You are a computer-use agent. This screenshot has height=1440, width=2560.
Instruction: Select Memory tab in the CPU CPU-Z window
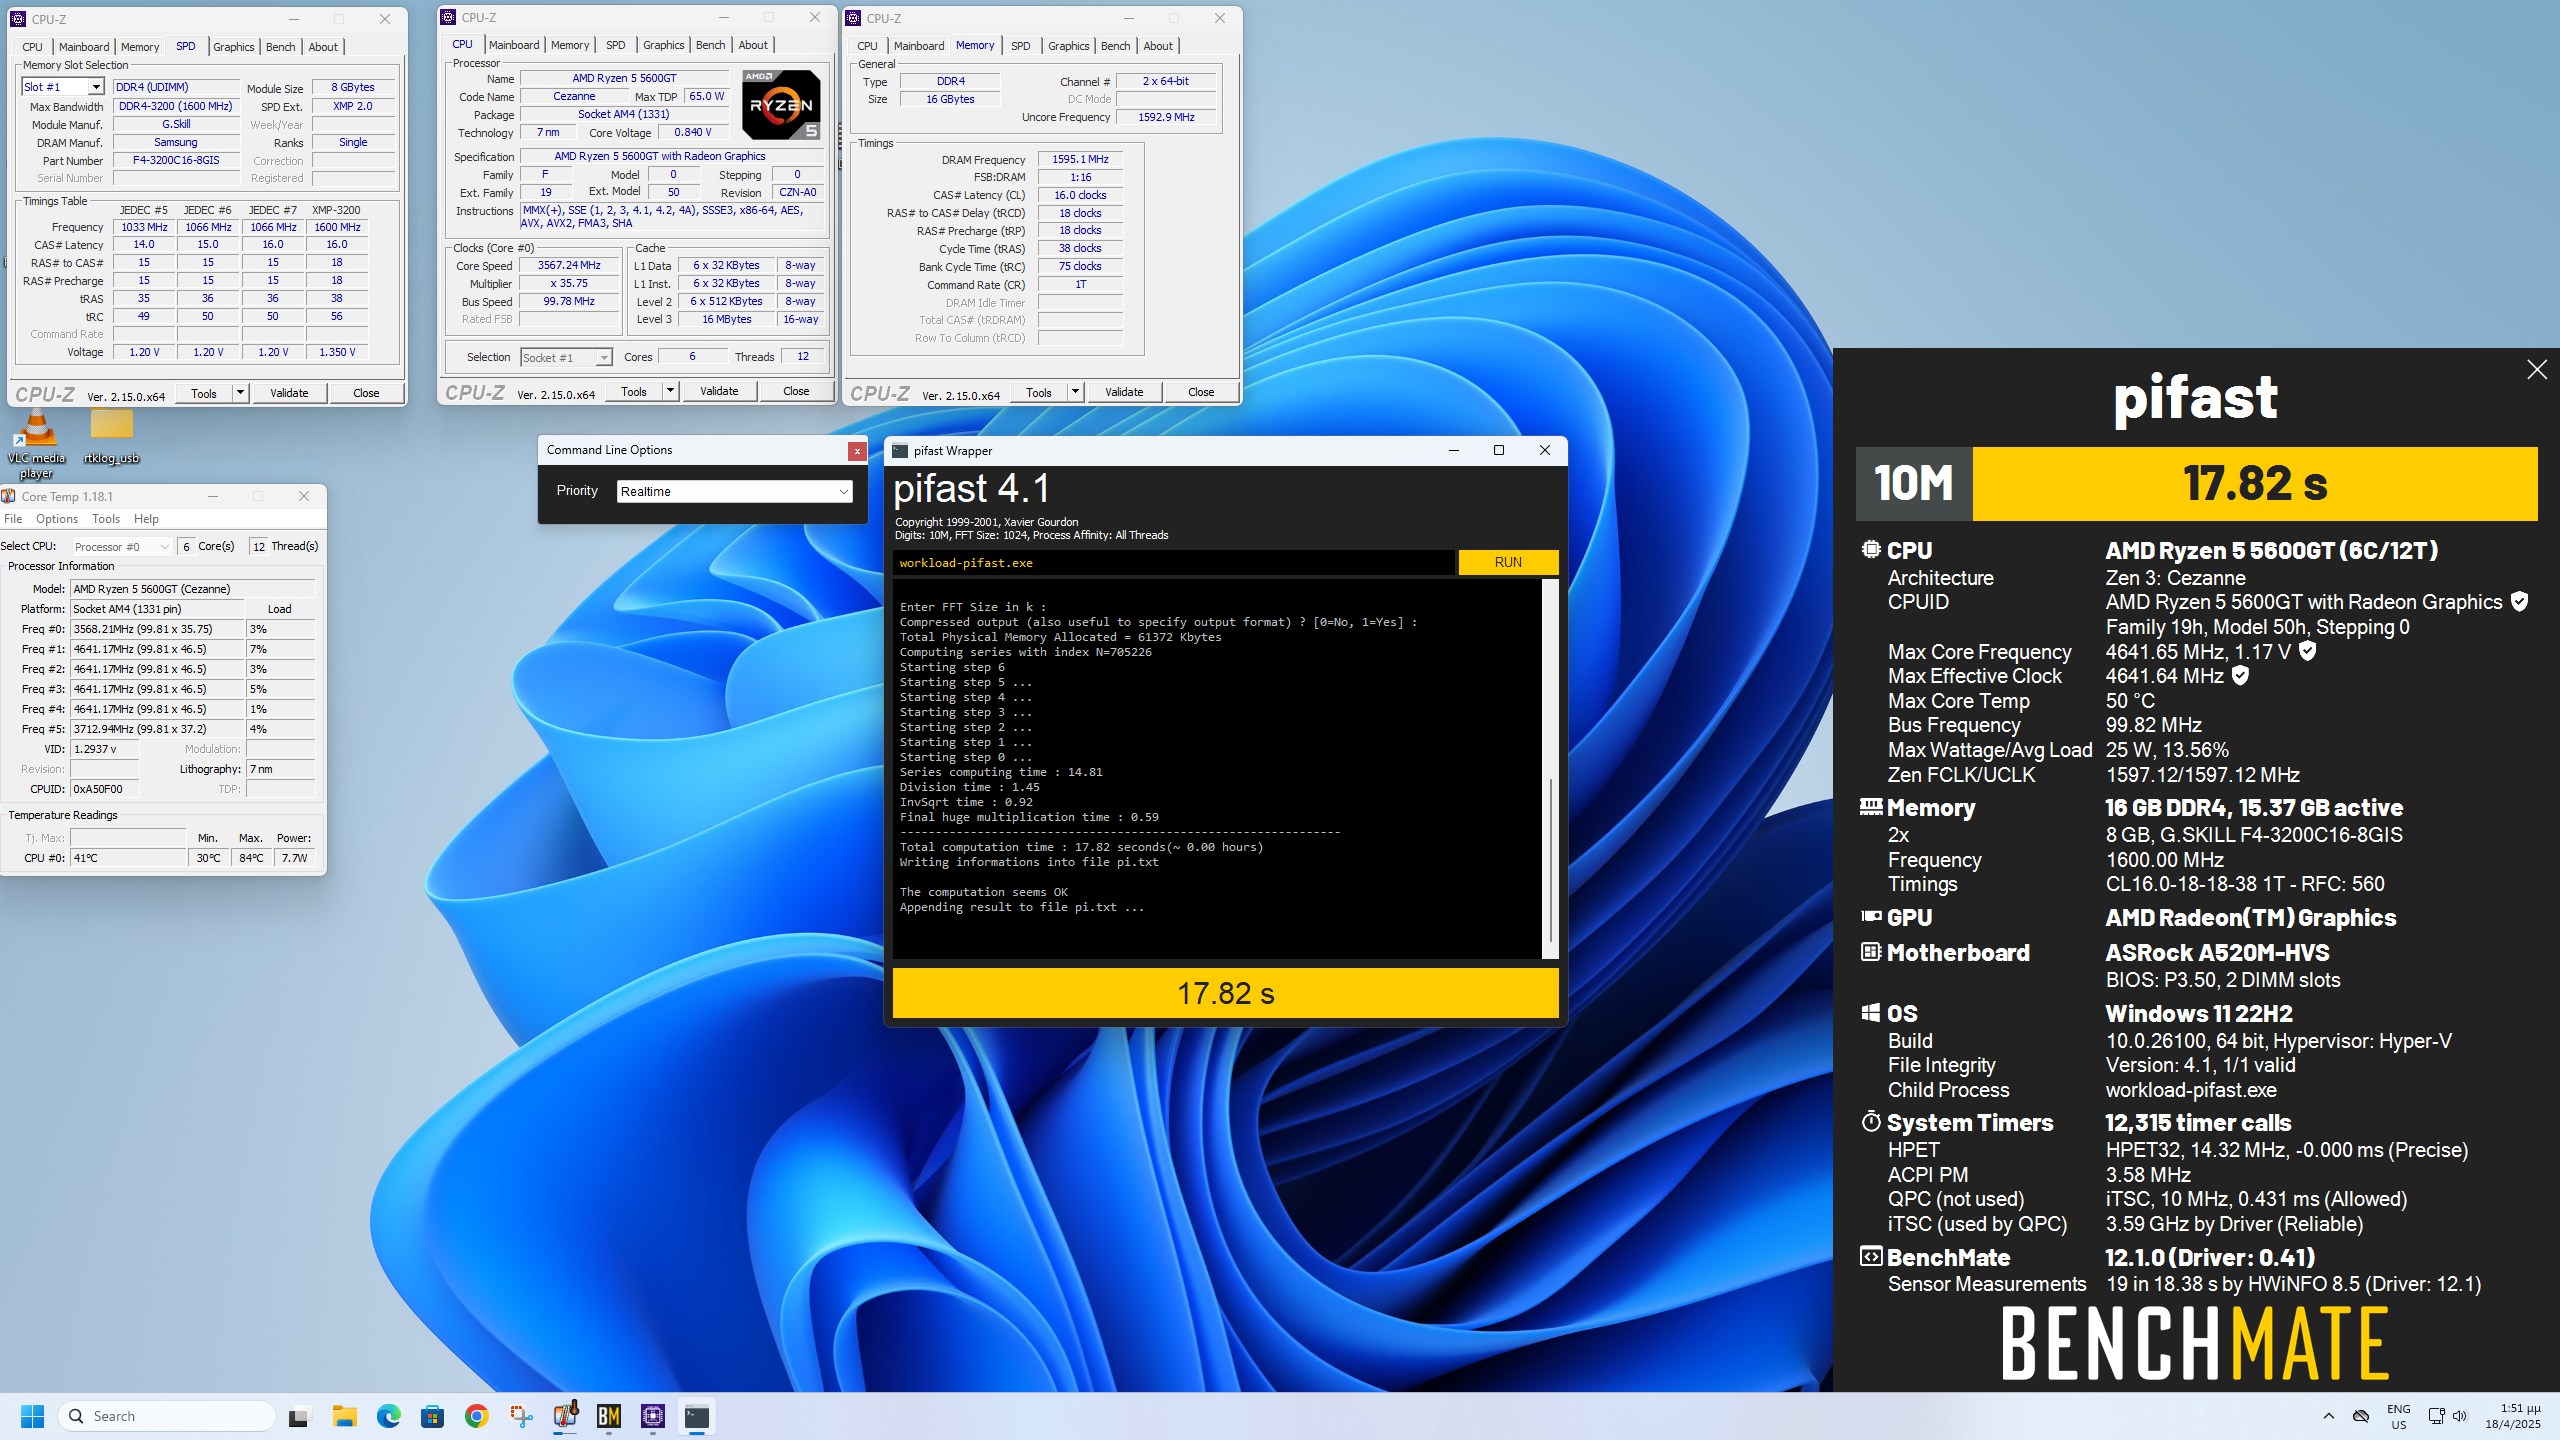click(x=570, y=45)
